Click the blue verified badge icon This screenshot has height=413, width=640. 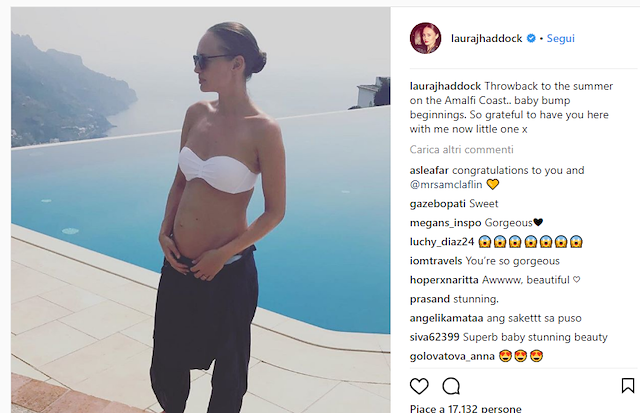click(531, 38)
